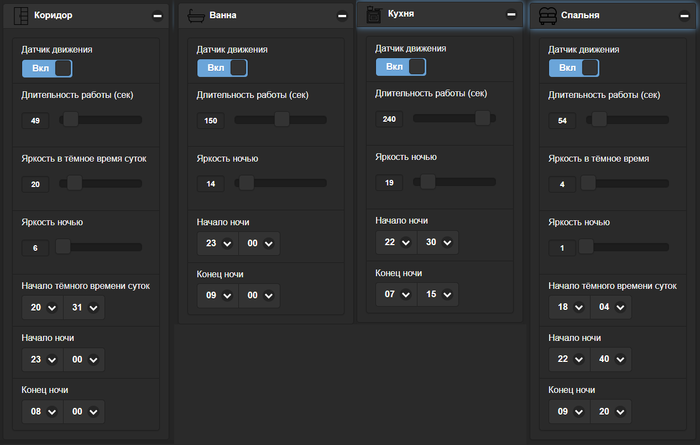Open Коридор night end hour dropdown 08
Viewport: 700px width, 445px height.
tap(43, 412)
